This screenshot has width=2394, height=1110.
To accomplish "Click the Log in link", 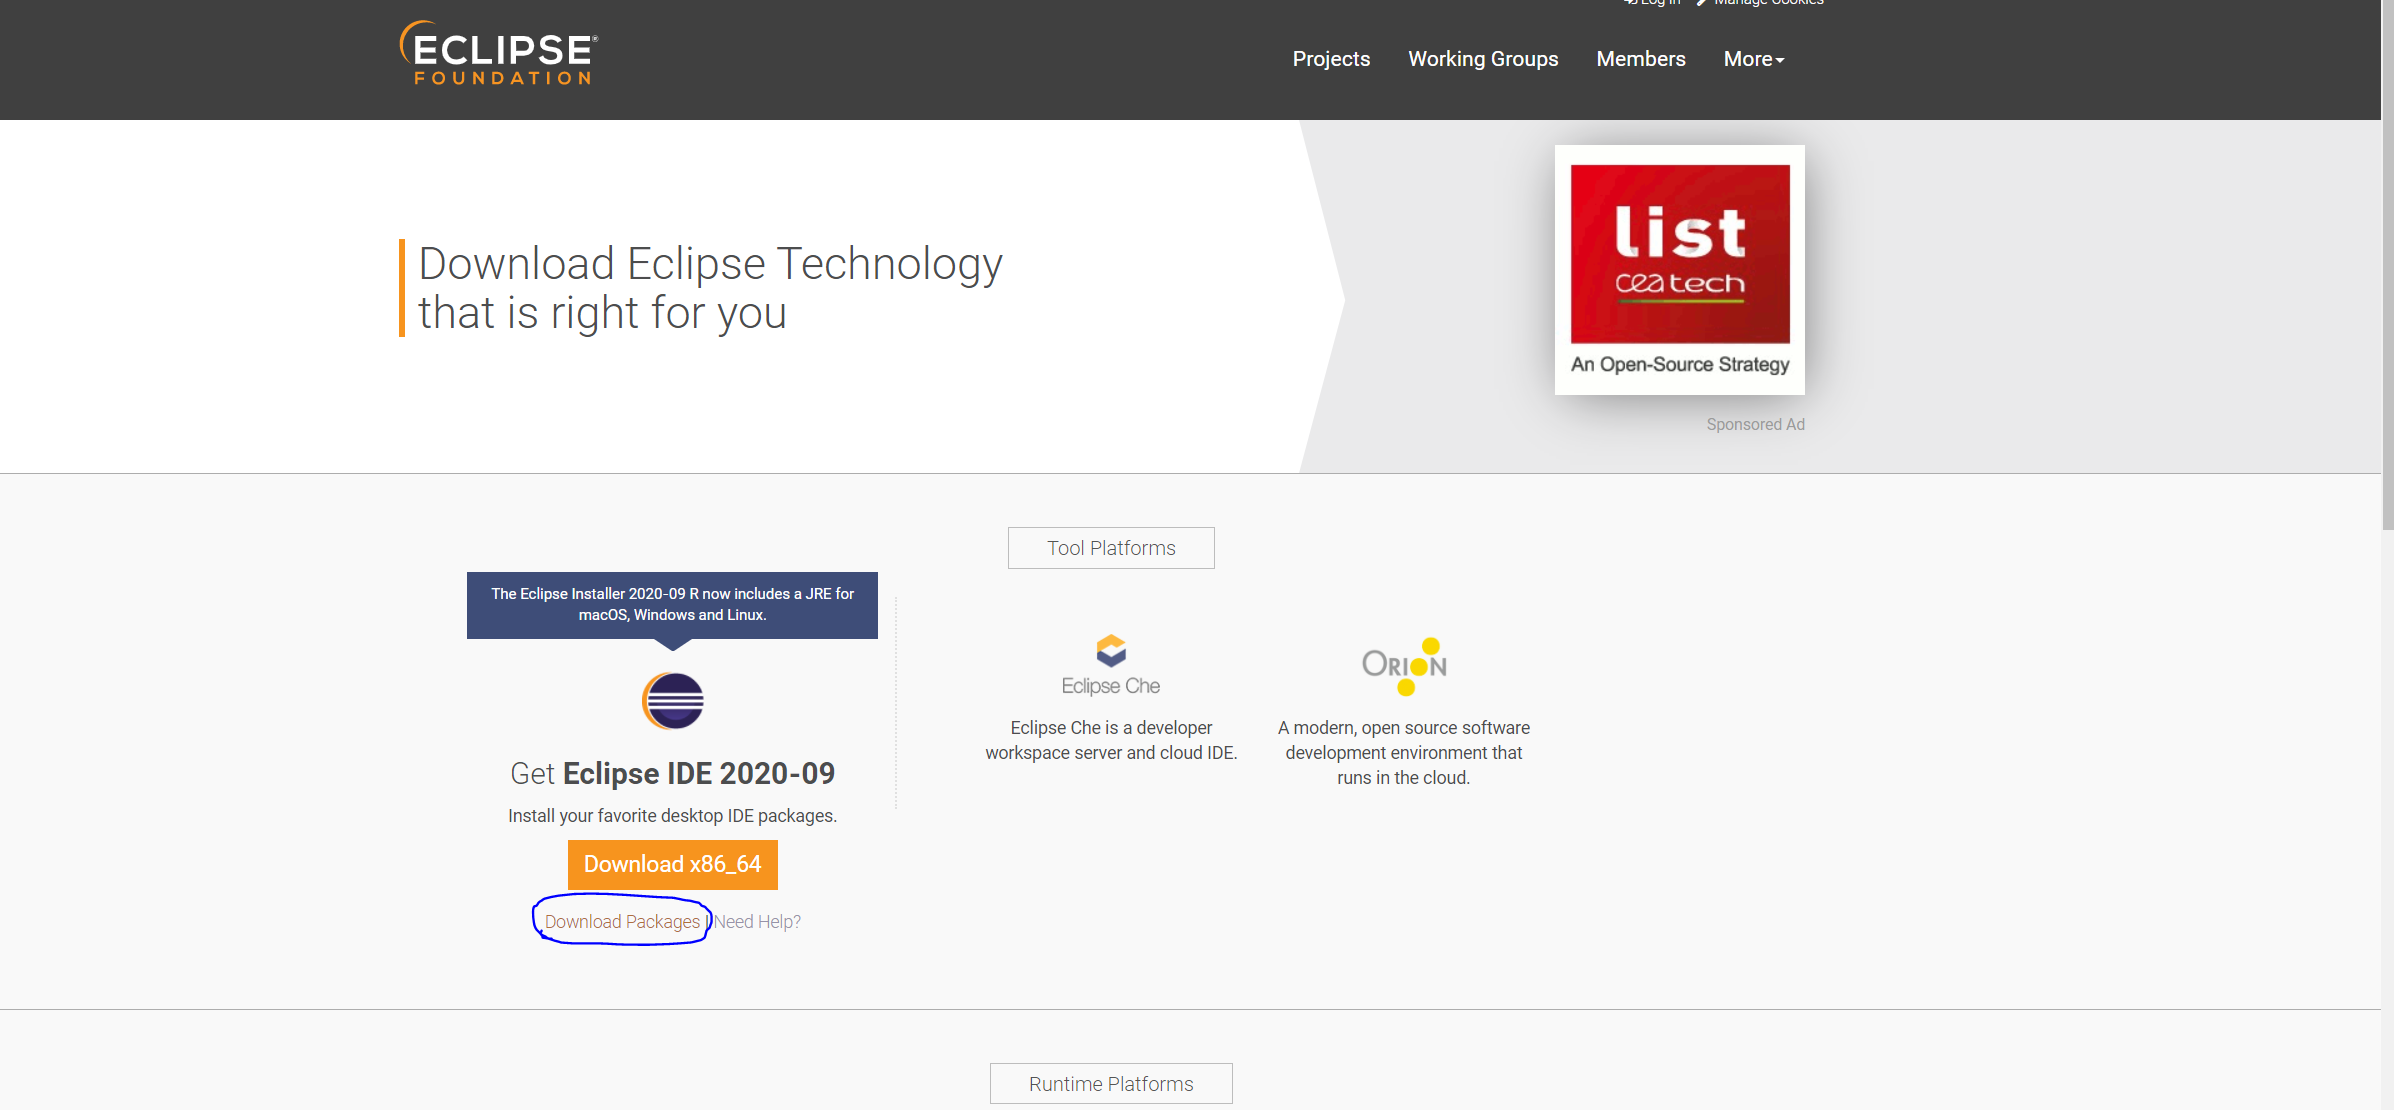I will [1652, 3].
